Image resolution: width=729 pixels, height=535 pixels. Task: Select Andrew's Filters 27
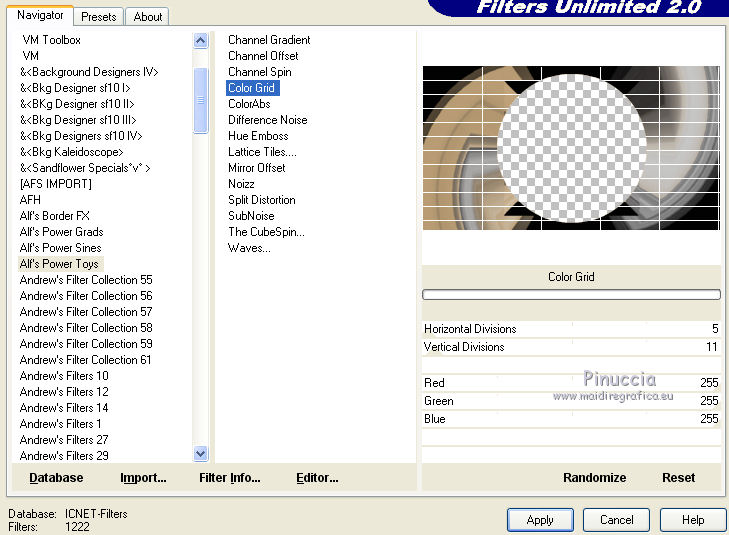(x=64, y=440)
